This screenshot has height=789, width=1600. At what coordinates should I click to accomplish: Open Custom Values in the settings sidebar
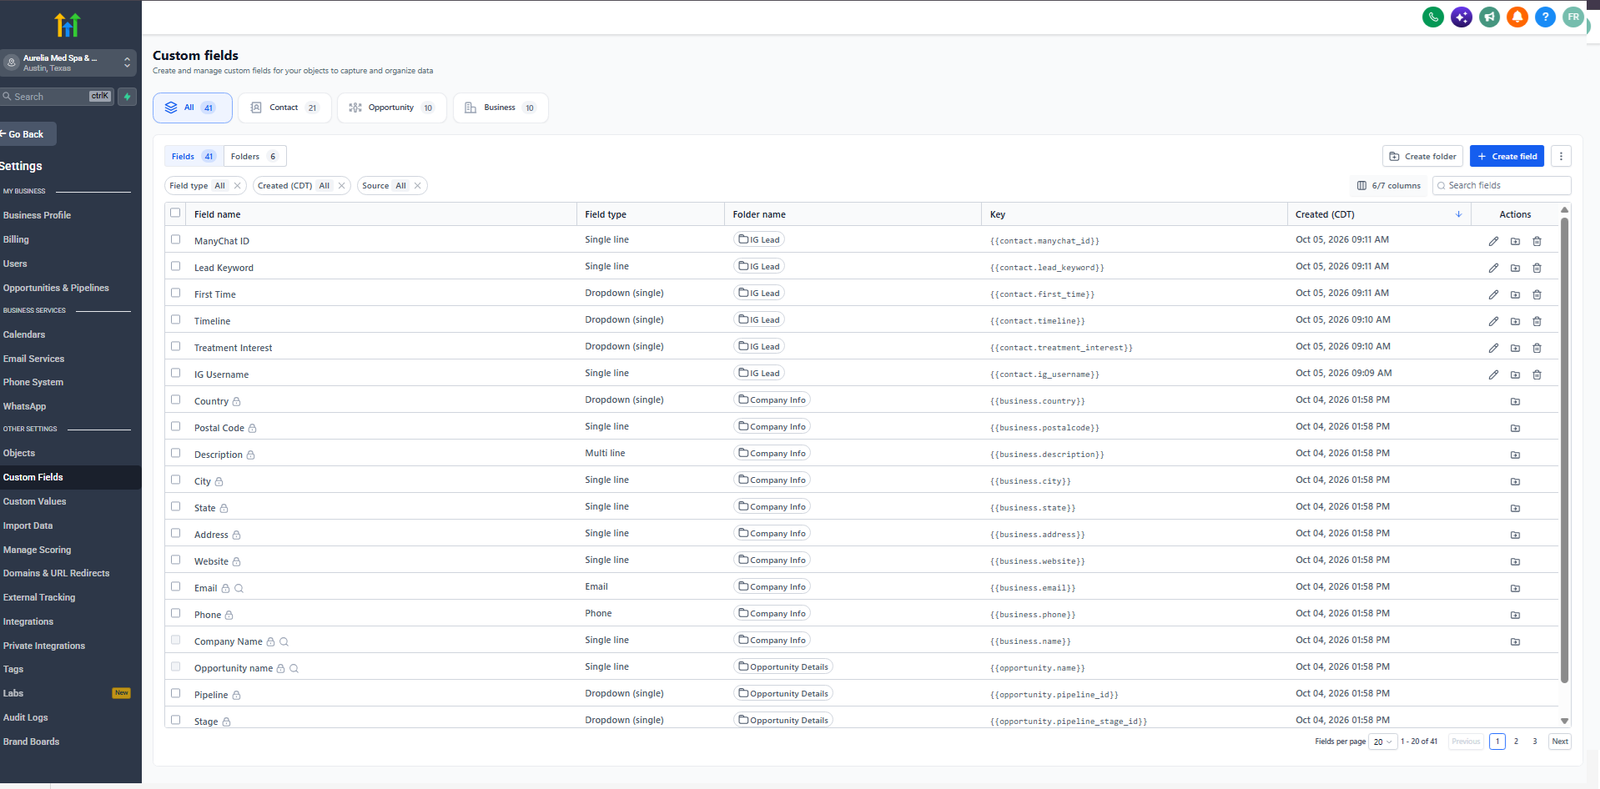click(35, 502)
